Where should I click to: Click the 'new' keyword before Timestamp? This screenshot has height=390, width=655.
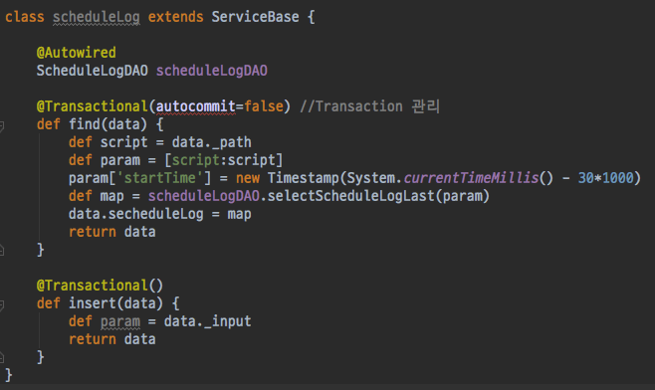coord(248,178)
